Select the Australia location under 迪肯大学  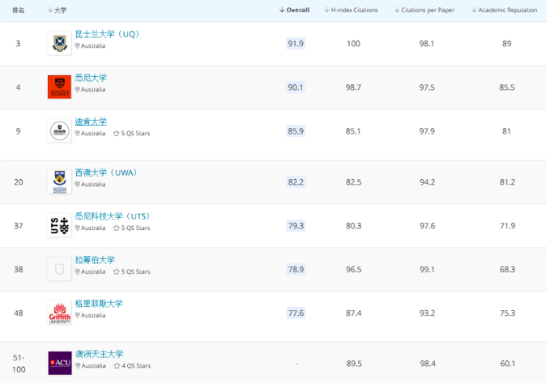coord(90,133)
